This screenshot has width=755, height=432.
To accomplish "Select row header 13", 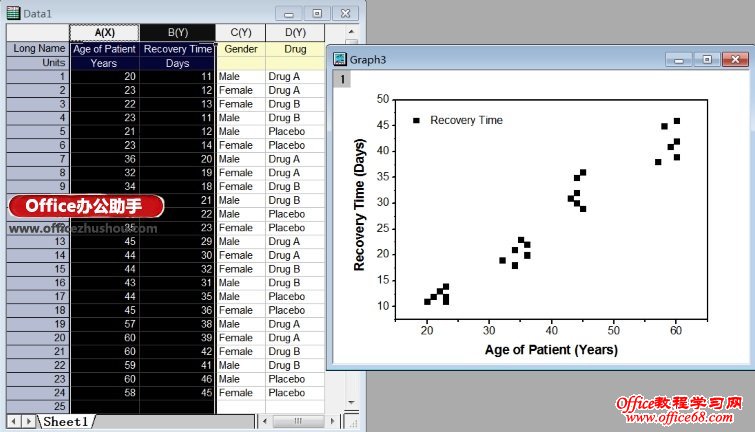I will [38, 241].
